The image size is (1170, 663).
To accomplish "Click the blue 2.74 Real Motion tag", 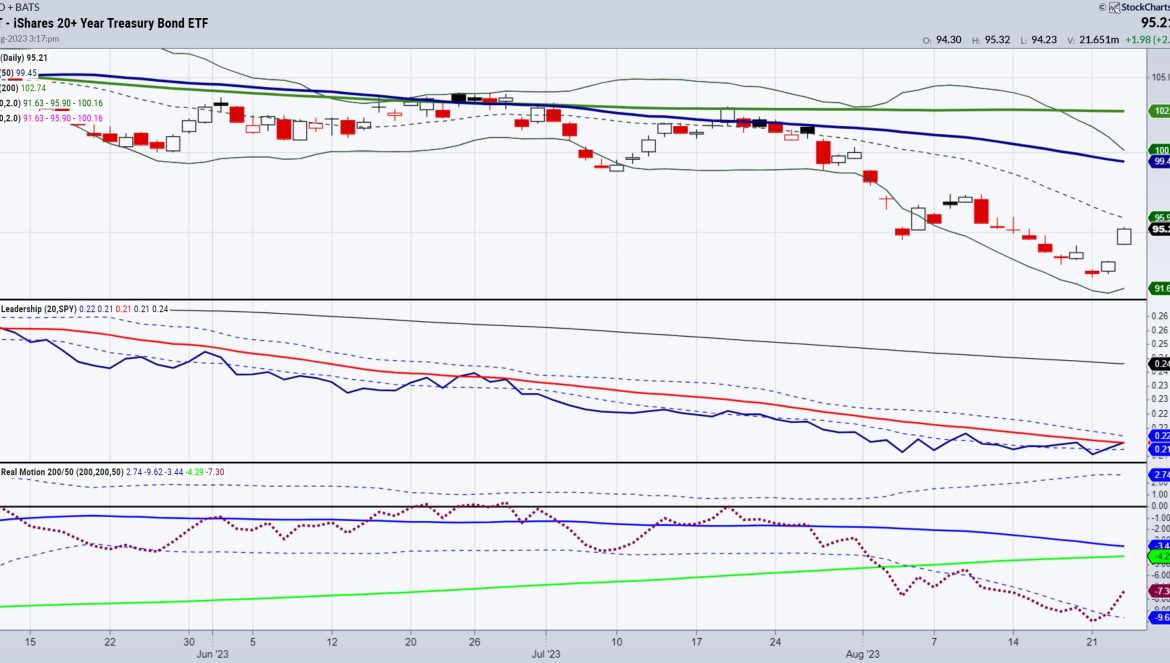I will tap(1160, 474).
